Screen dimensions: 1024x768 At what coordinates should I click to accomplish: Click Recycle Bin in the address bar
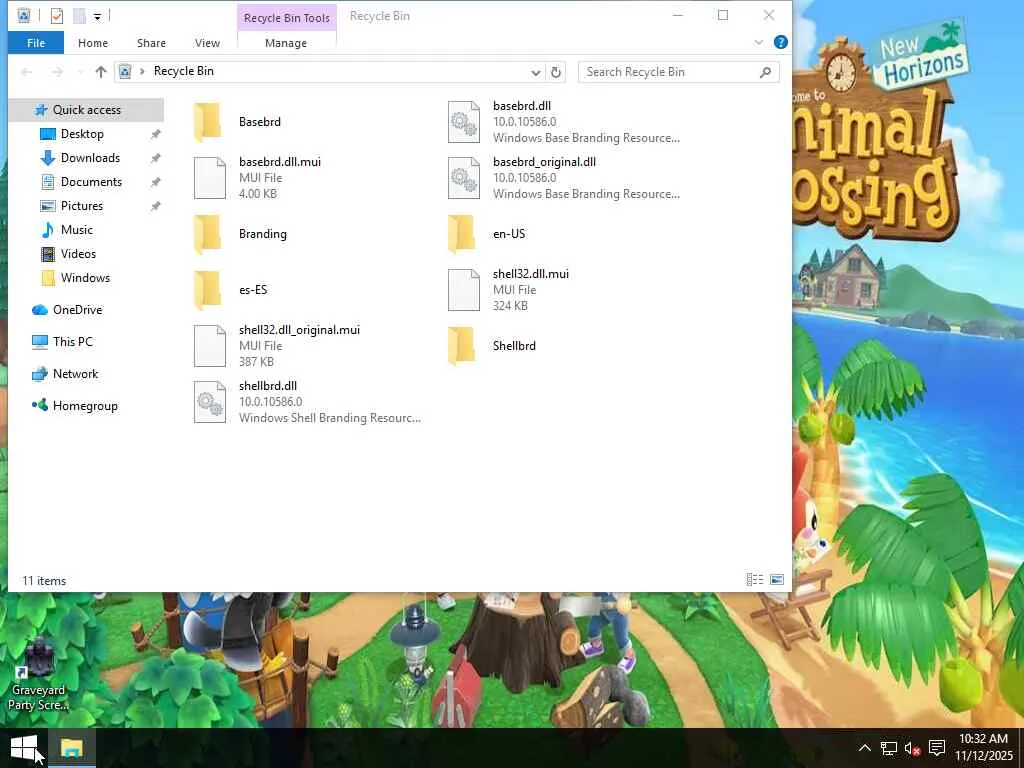184,71
